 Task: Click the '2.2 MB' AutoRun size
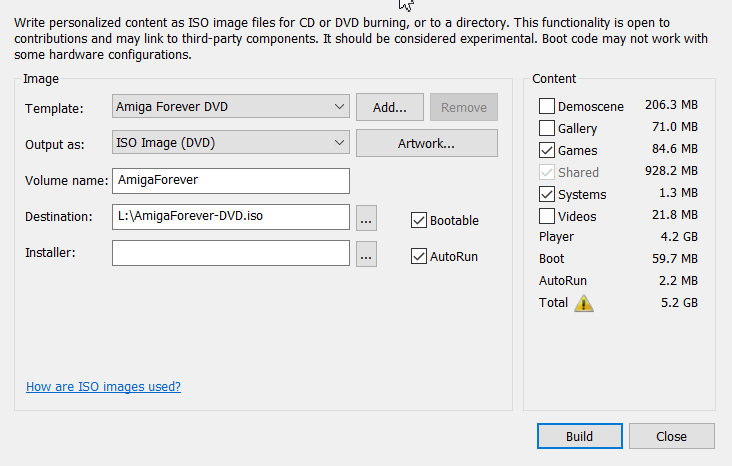pos(678,281)
